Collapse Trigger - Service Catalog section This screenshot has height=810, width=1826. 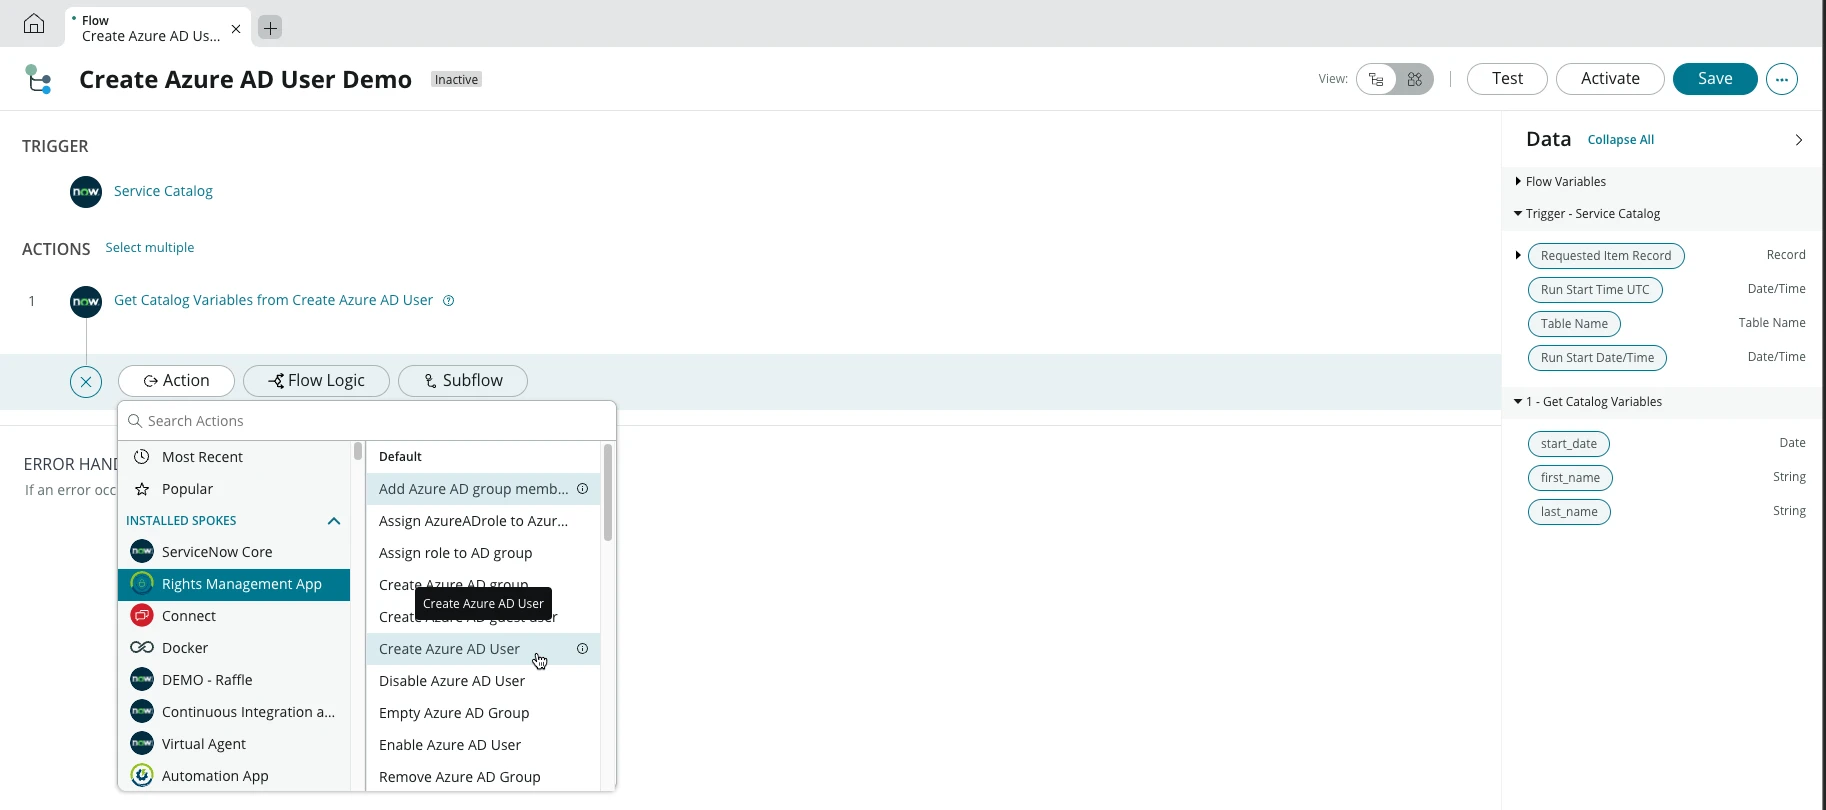1518,214
